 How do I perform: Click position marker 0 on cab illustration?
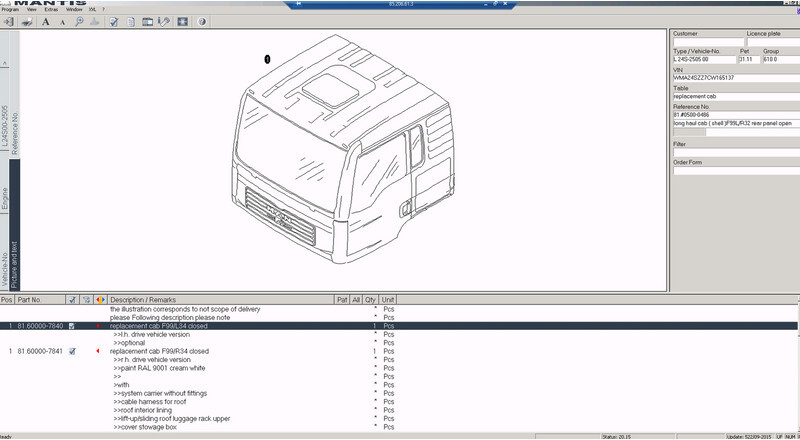click(x=267, y=59)
